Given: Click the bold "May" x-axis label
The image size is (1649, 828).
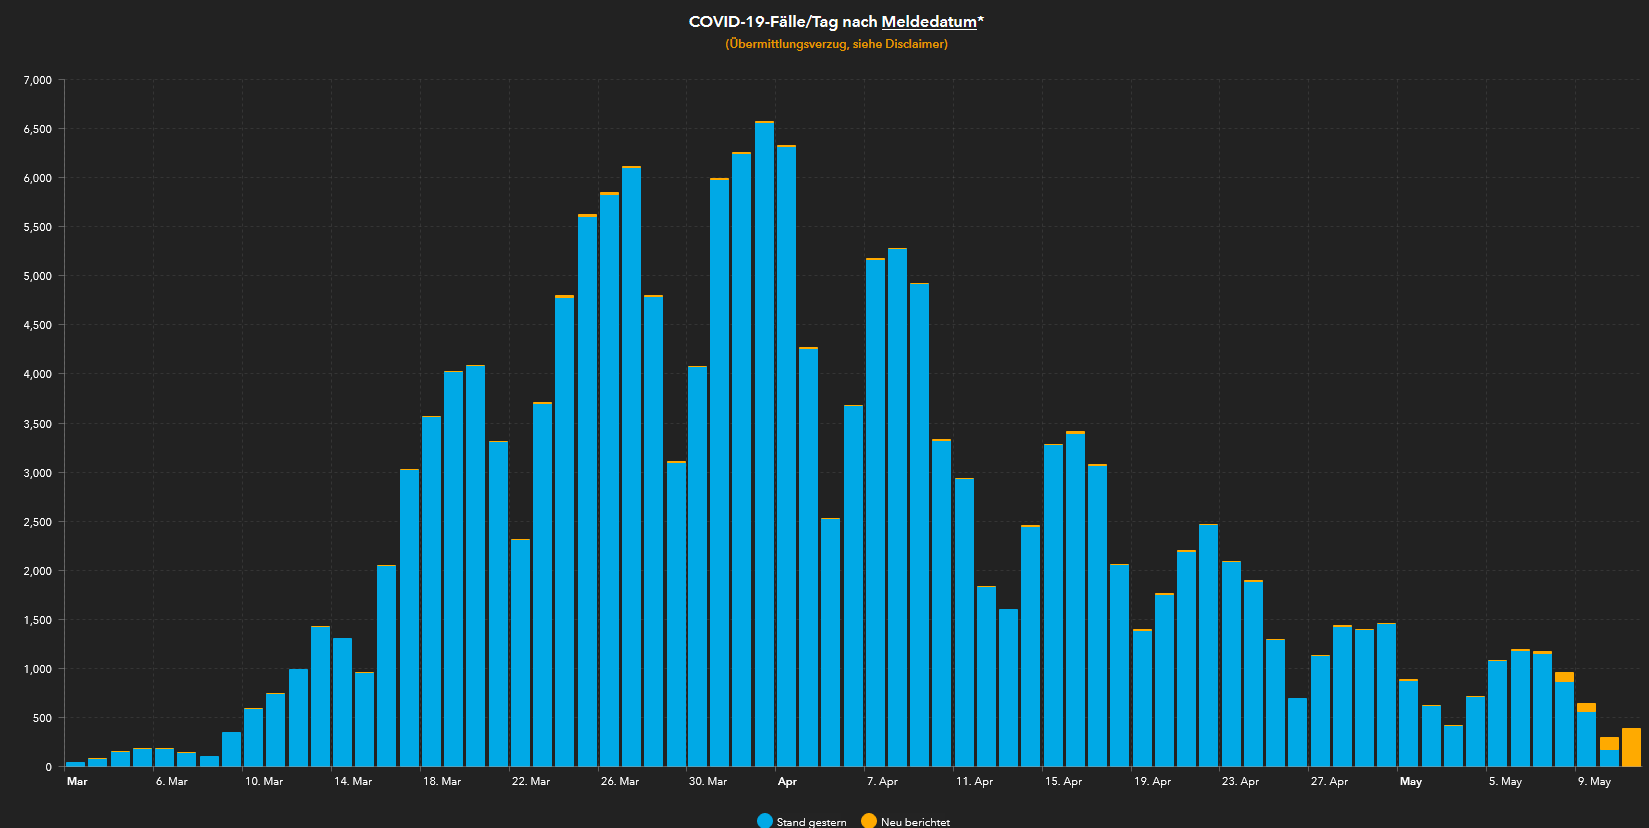Looking at the screenshot, I should (1410, 781).
